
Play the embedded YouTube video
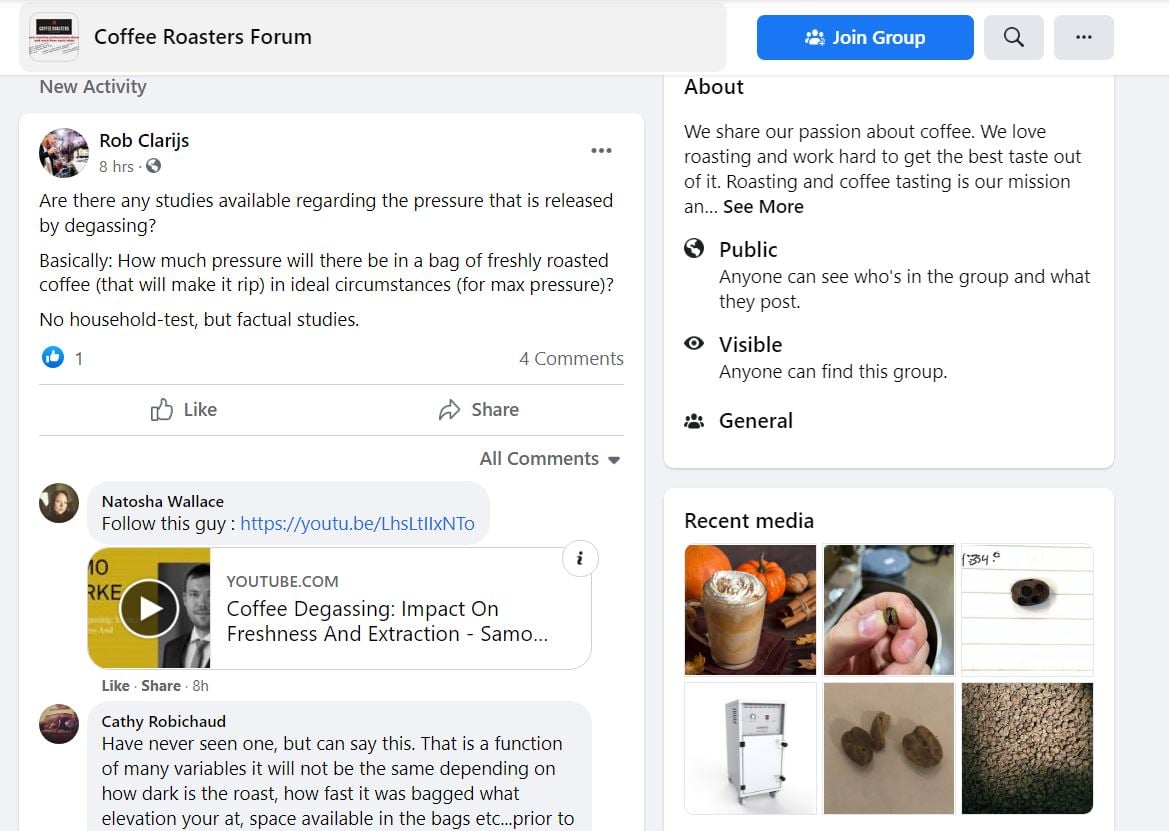[148, 607]
